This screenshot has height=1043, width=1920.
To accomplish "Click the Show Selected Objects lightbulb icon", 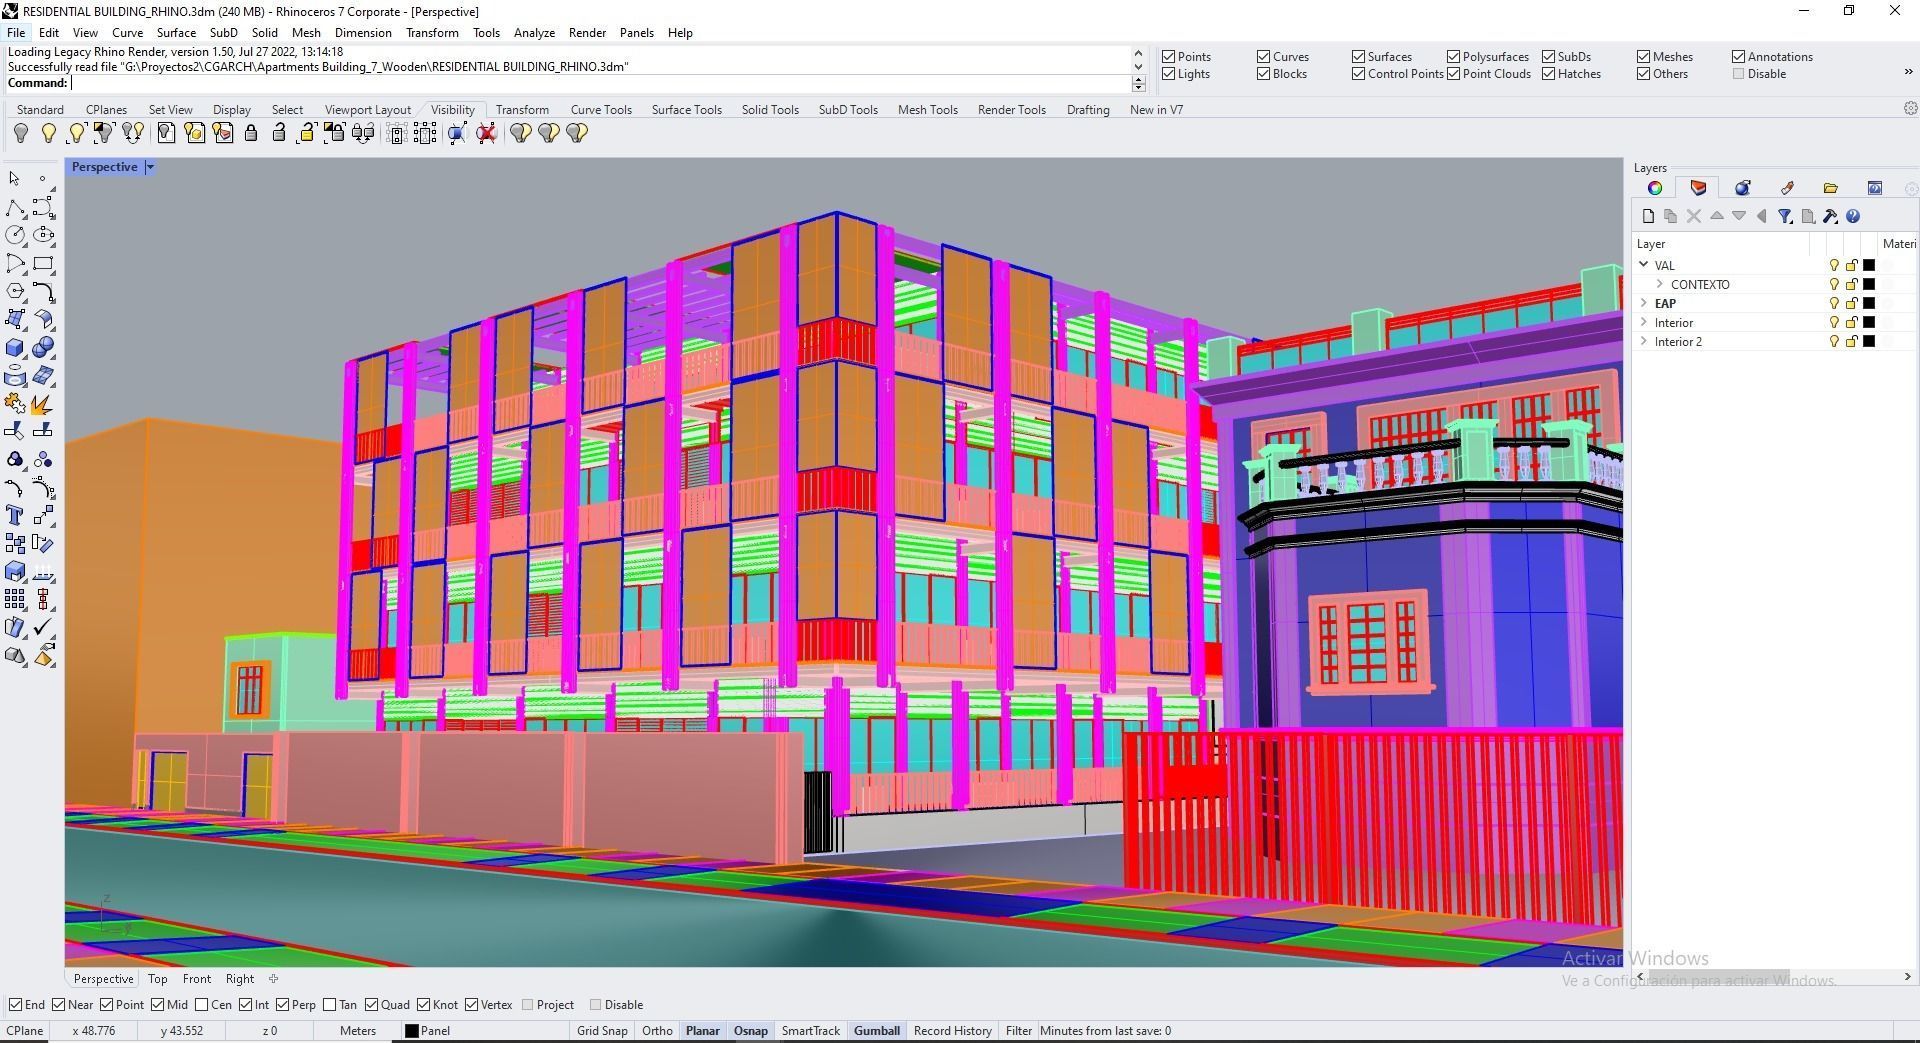I will coord(76,133).
